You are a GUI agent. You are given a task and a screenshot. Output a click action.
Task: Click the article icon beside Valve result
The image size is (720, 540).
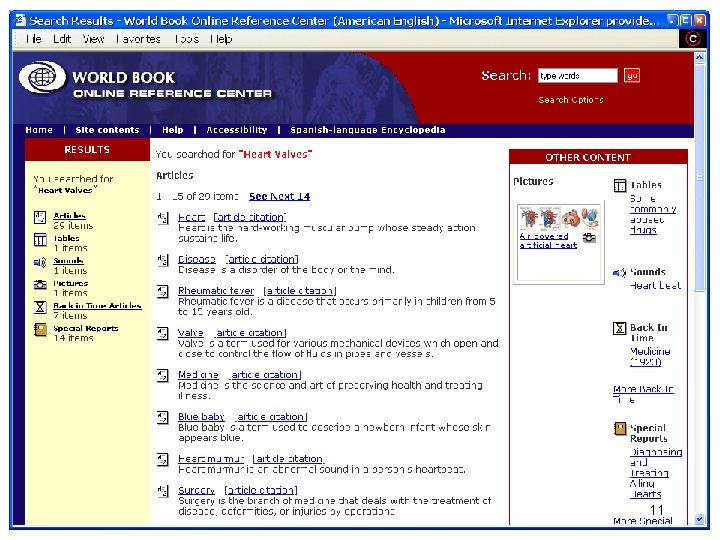(x=163, y=333)
